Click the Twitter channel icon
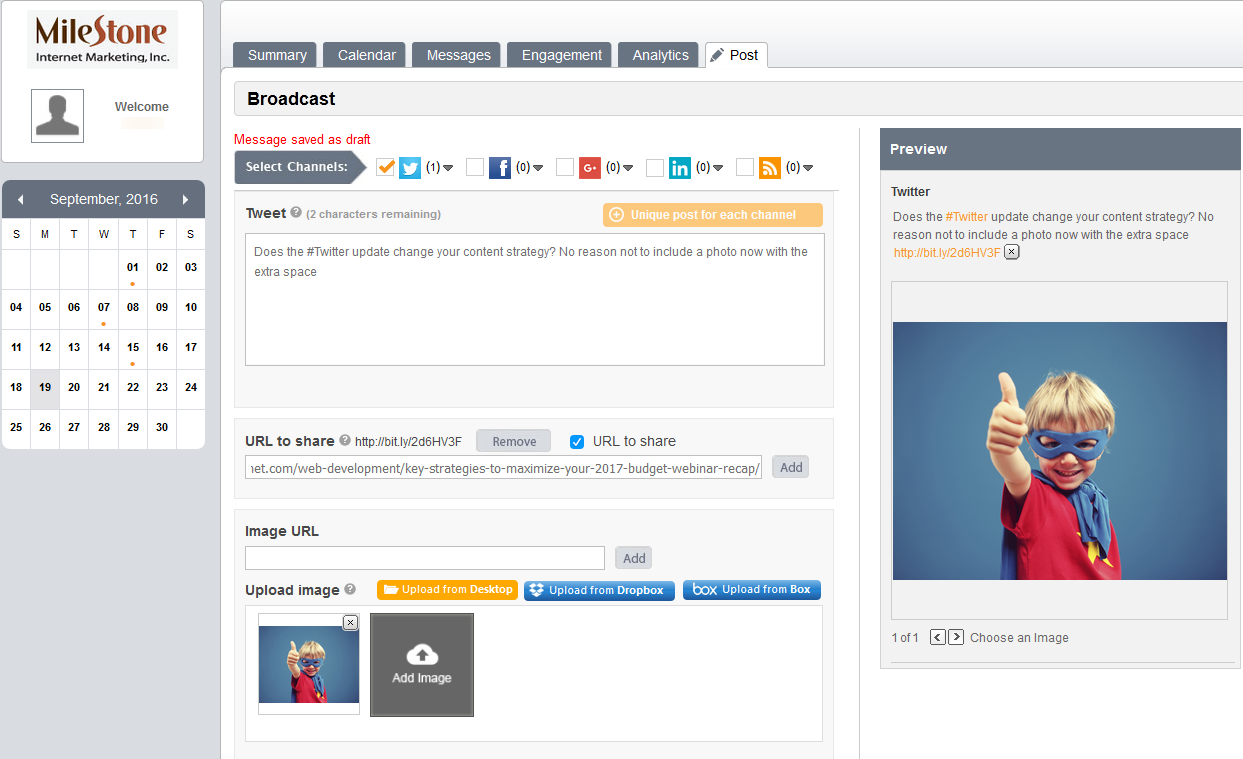Image resolution: width=1243 pixels, height=759 pixels. point(410,168)
